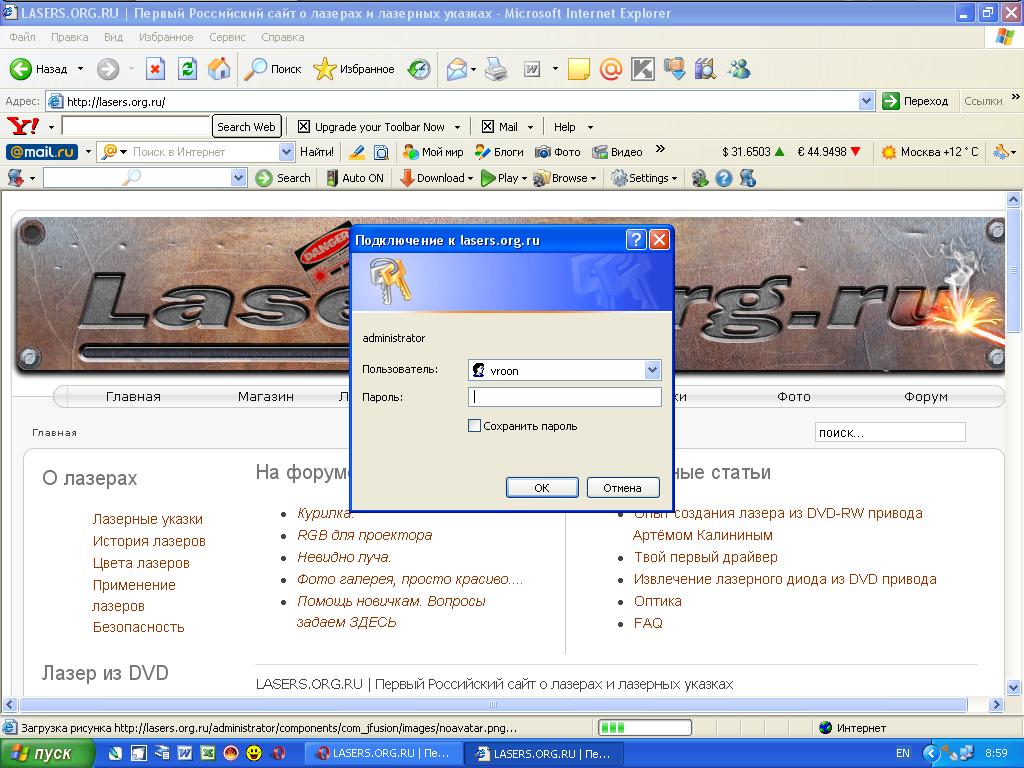Image resolution: width=1024 pixels, height=768 pixels.
Task: Open the Магазин site tab
Action: click(x=266, y=396)
